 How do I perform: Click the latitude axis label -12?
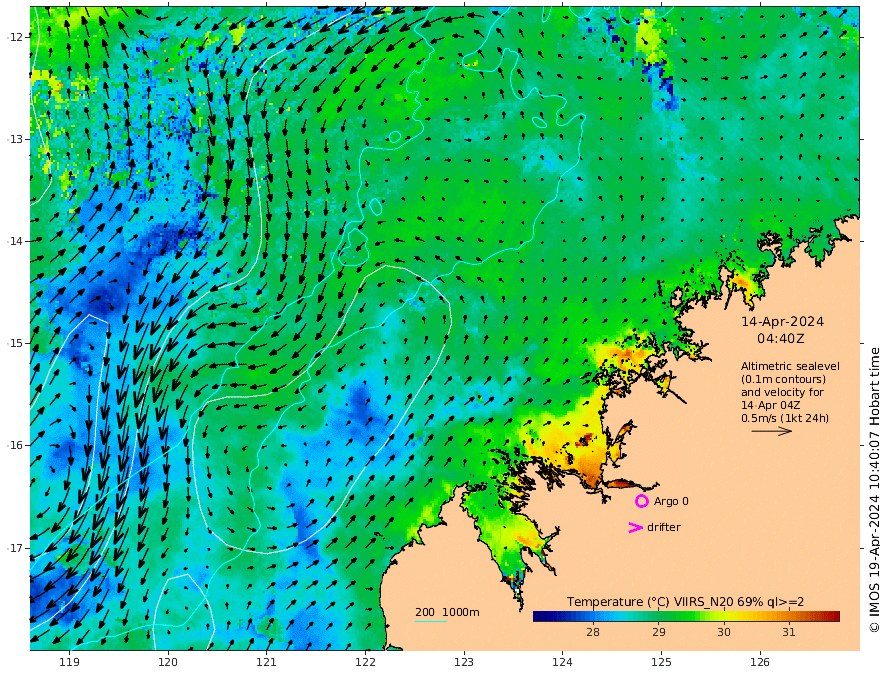pos(15,37)
